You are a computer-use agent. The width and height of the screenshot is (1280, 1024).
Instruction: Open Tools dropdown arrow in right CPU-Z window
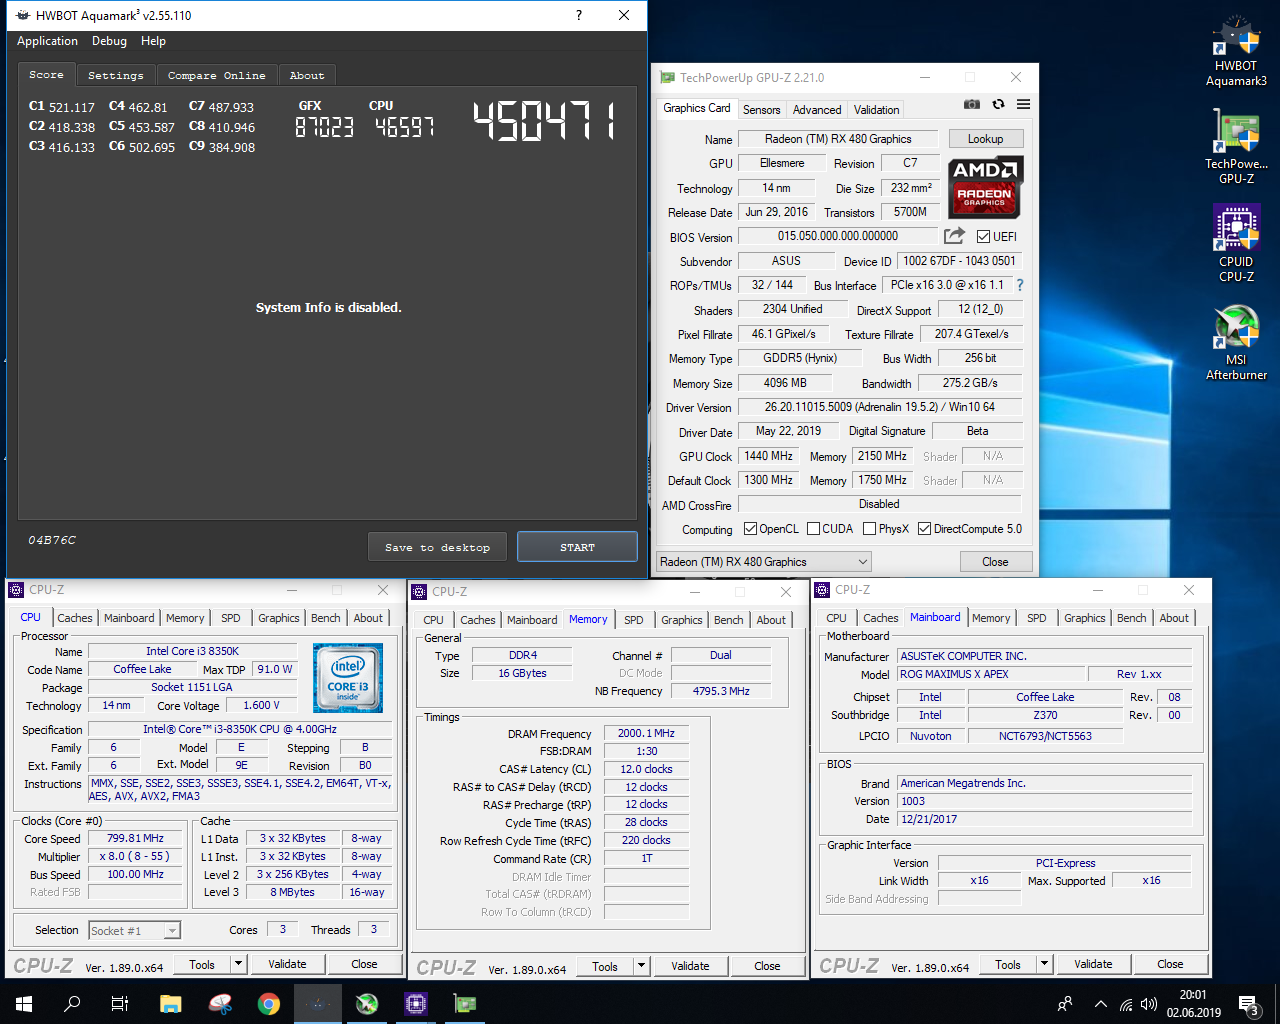(1044, 964)
